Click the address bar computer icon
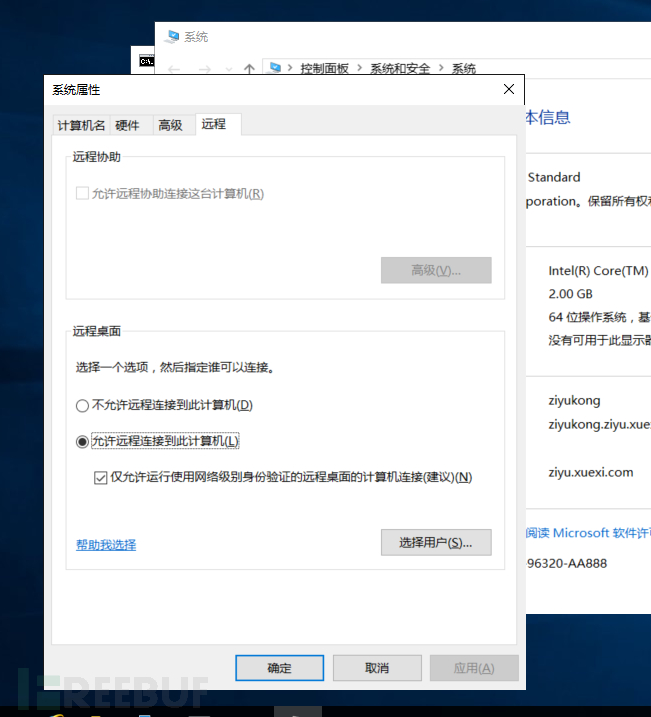Screen dimensions: 651x717 (x=275, y=68)
